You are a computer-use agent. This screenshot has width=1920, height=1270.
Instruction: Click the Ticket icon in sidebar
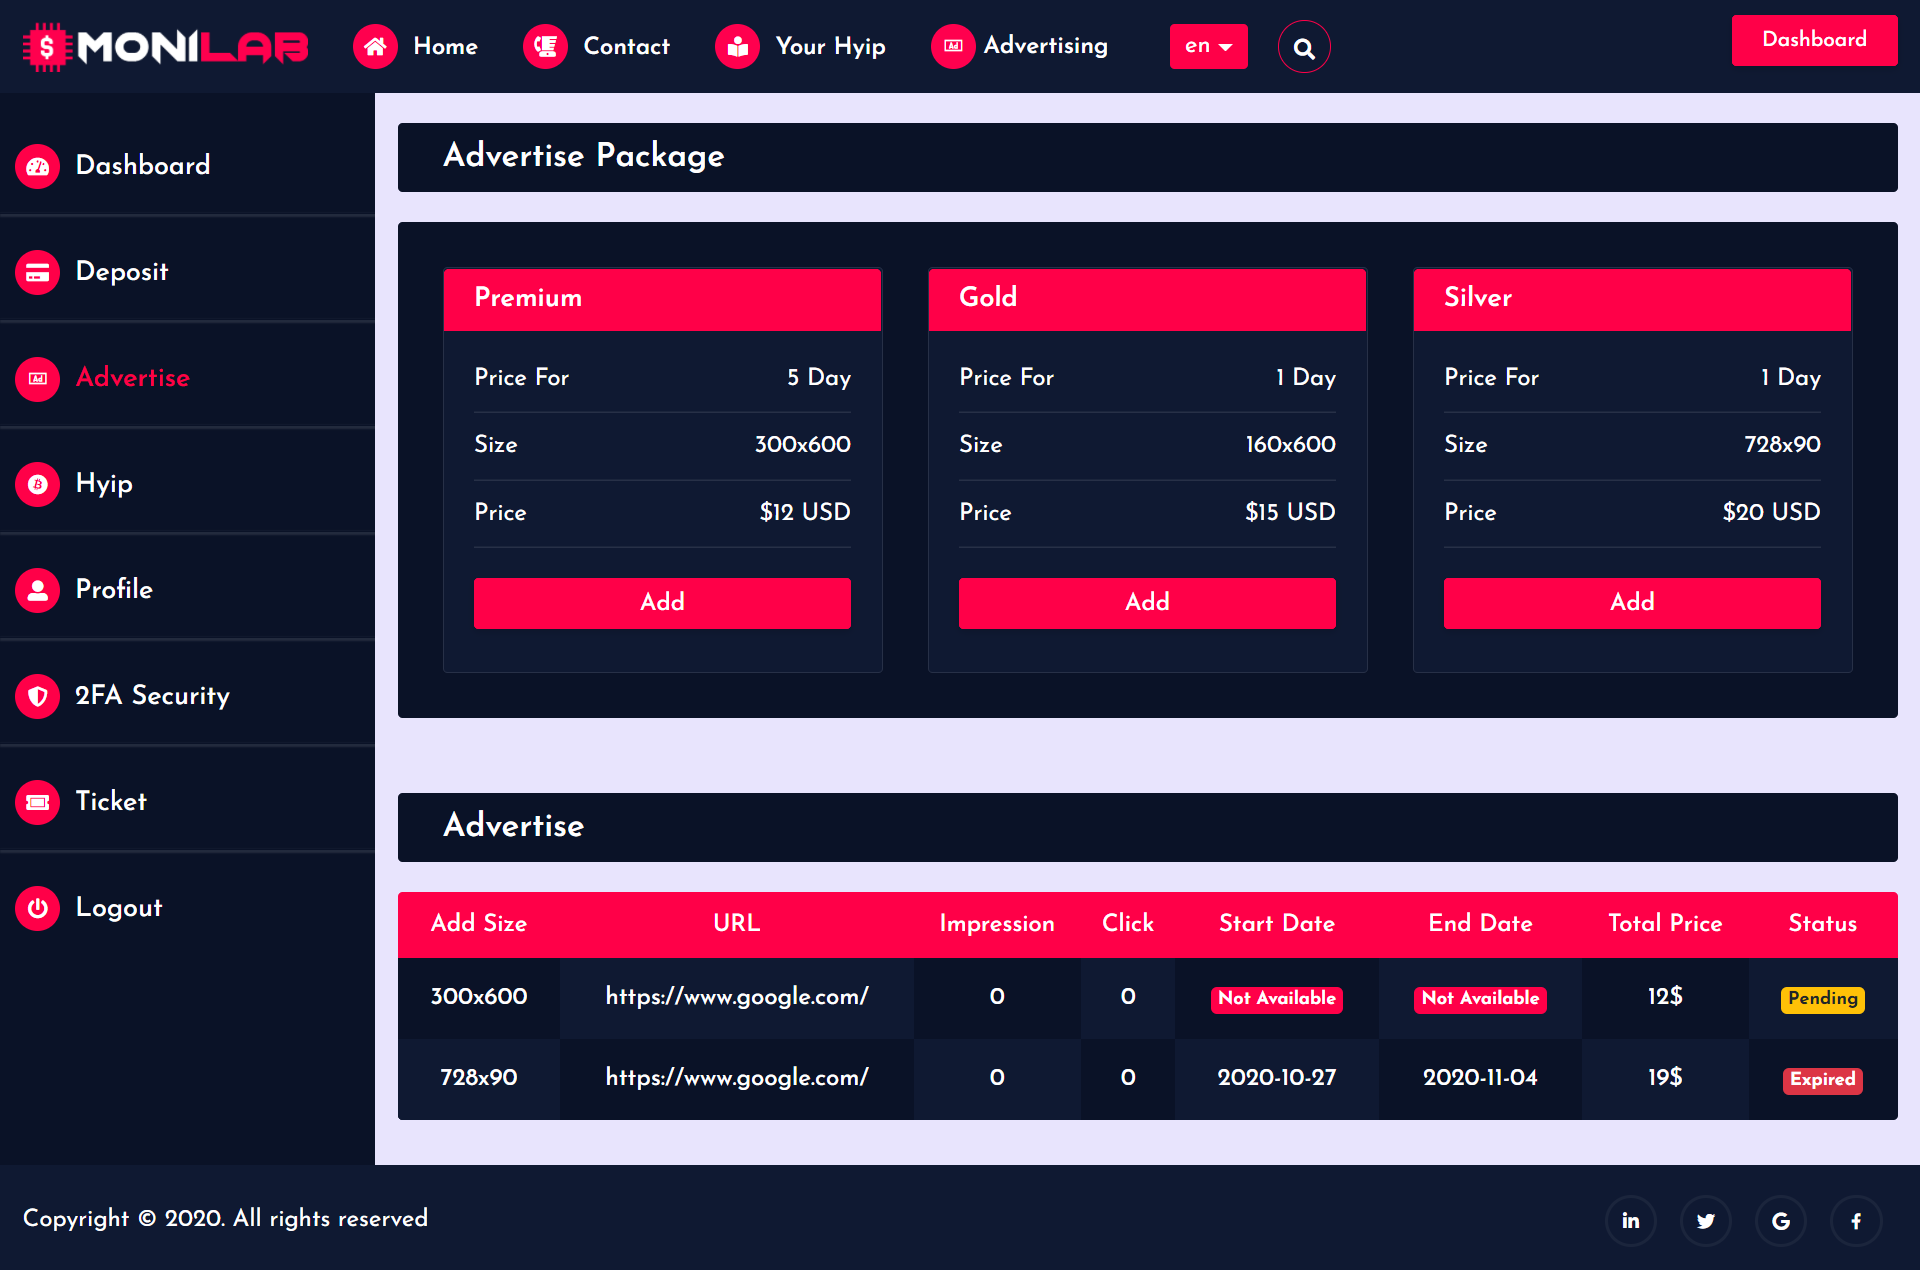point(37,802)
